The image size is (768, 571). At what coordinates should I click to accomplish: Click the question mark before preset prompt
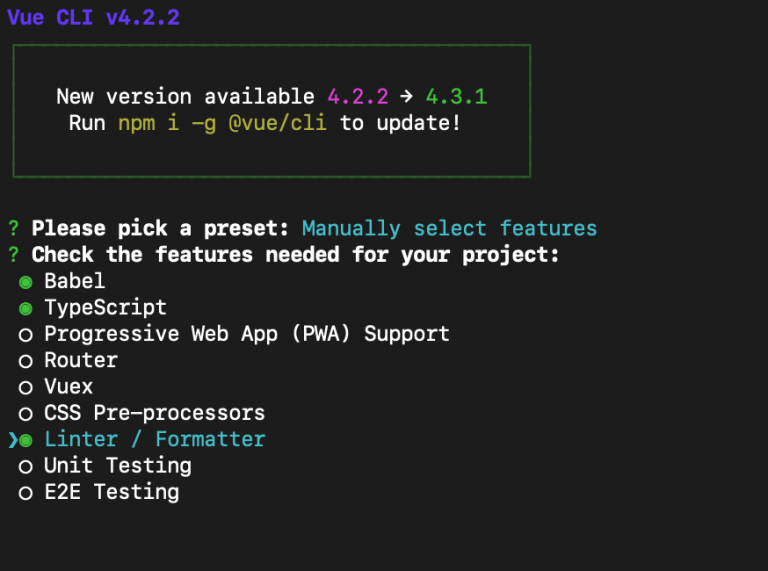click(14, 228)
